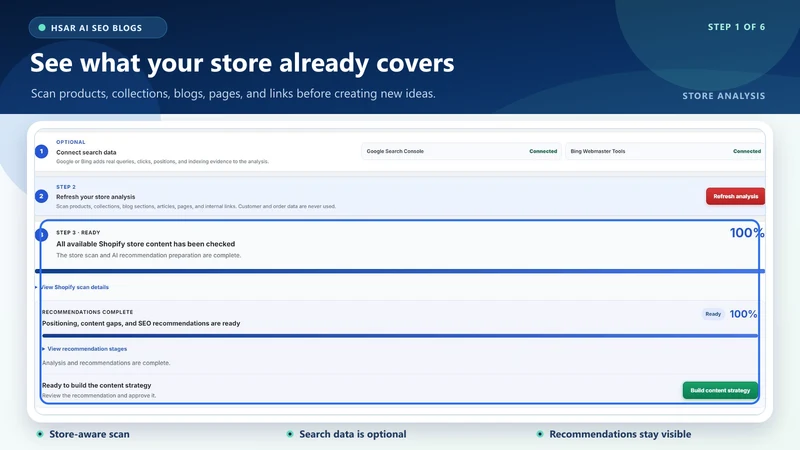Click 'Store-aware scan' bullet text

click(89, 434)
